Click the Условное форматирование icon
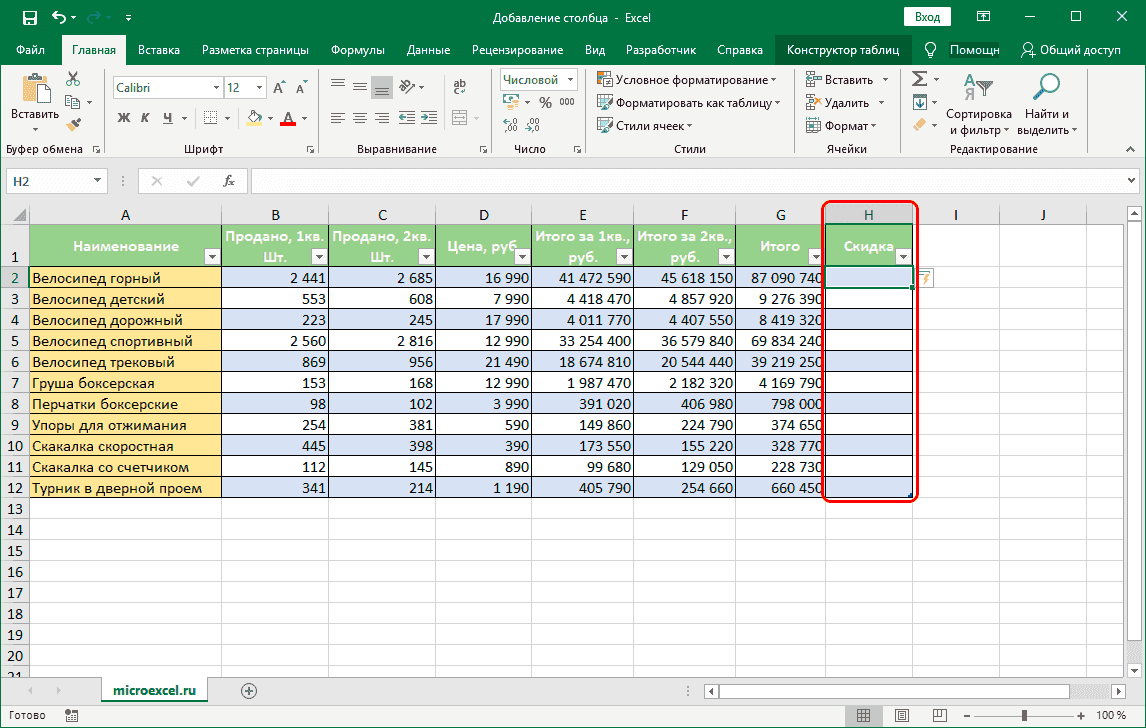This screenshot has height=728, width=1146. (x=604, y=78)
